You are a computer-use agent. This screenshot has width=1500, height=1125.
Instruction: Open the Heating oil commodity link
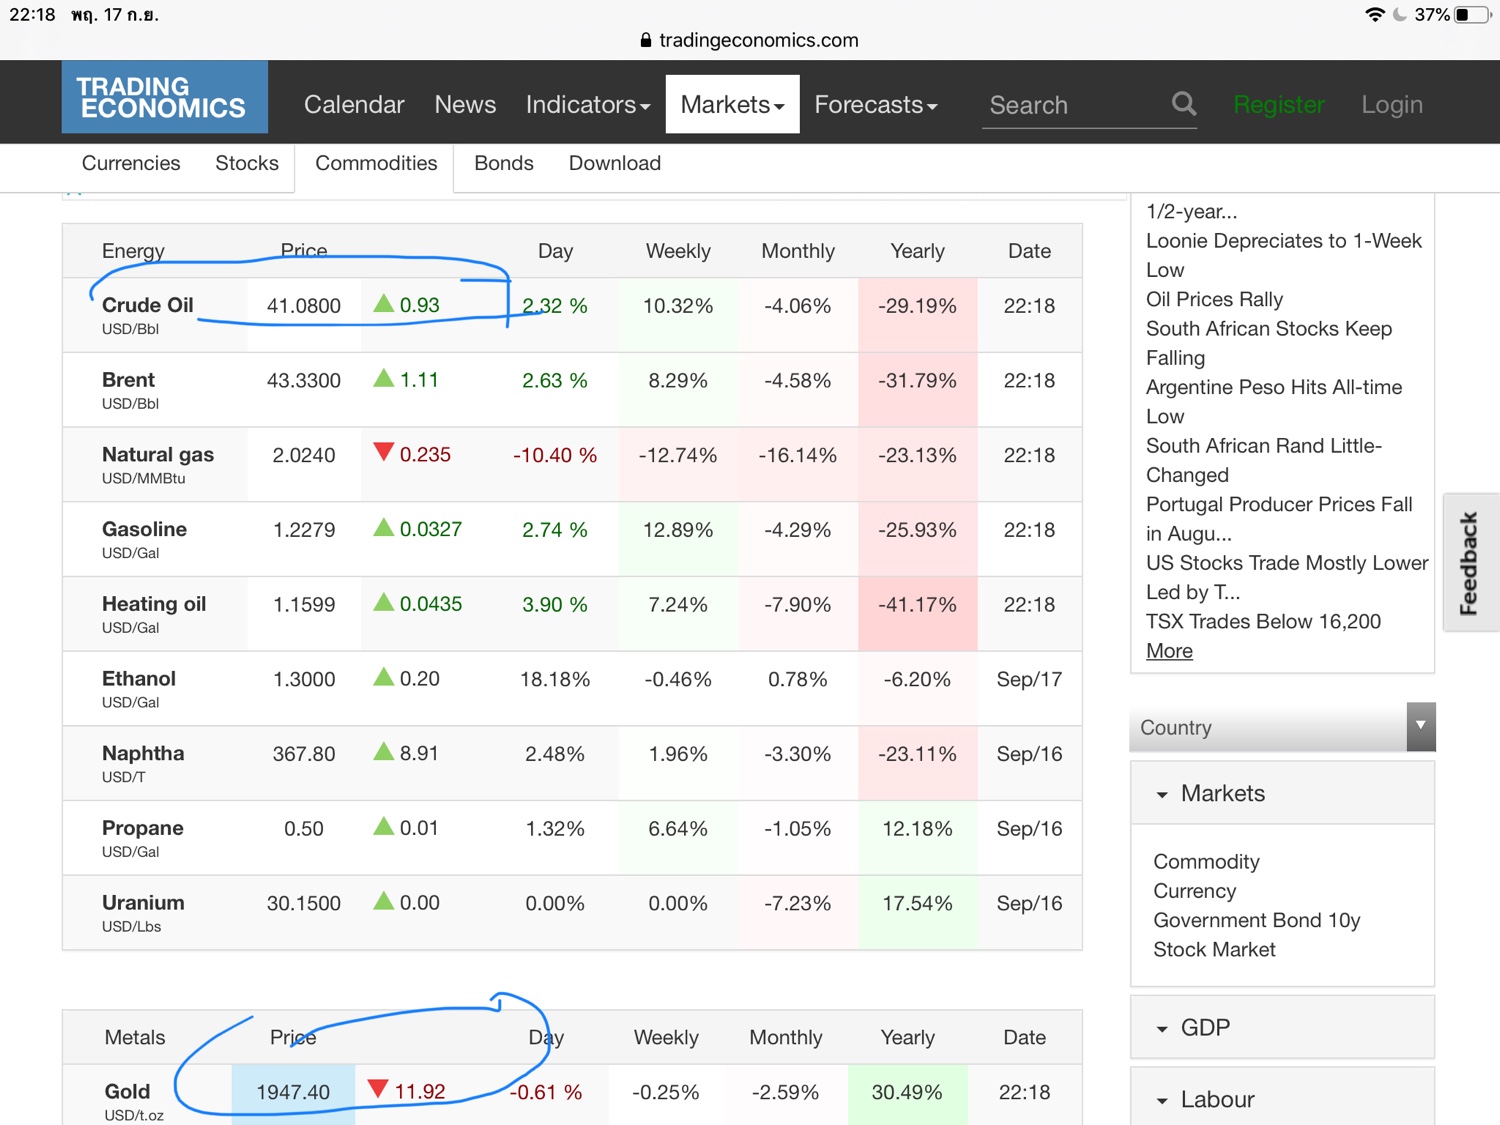pyautogui.click(x=154, y=604)
